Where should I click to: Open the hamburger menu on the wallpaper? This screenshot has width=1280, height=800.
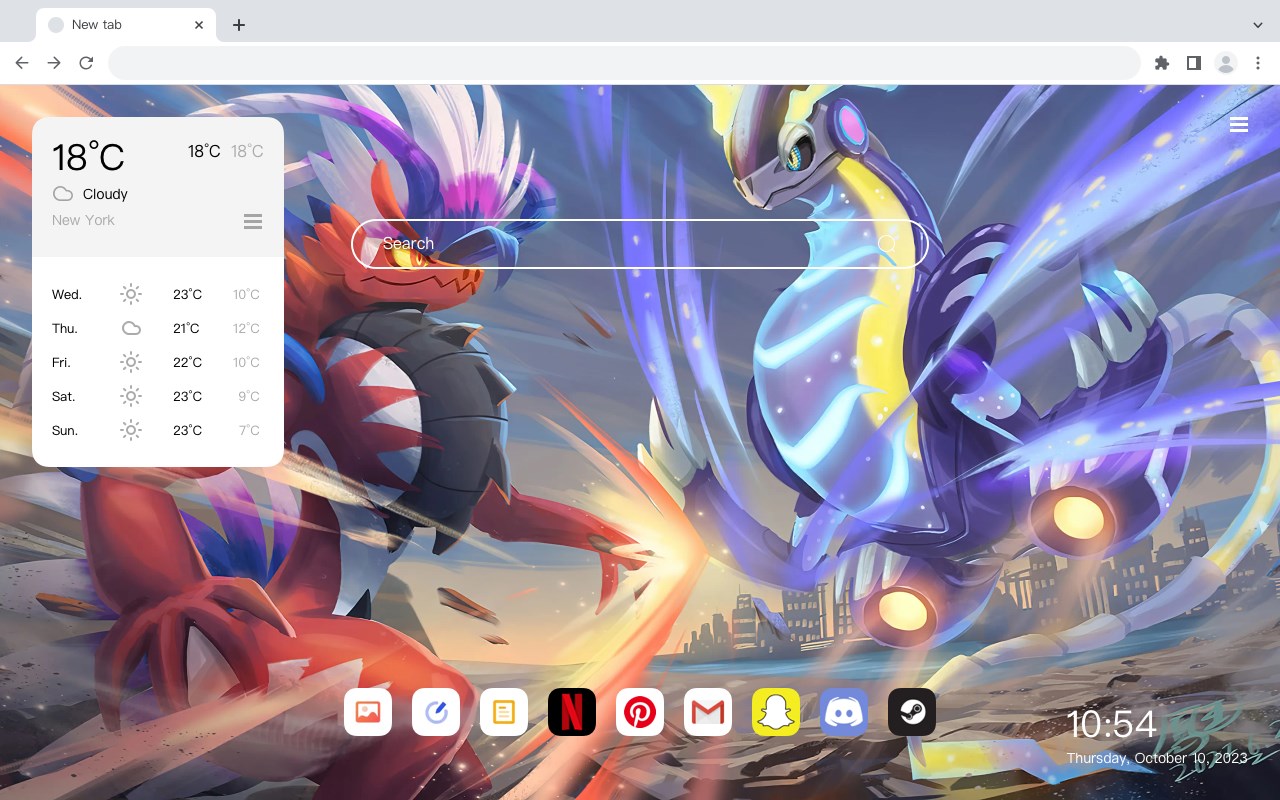tap(1239, 125)
